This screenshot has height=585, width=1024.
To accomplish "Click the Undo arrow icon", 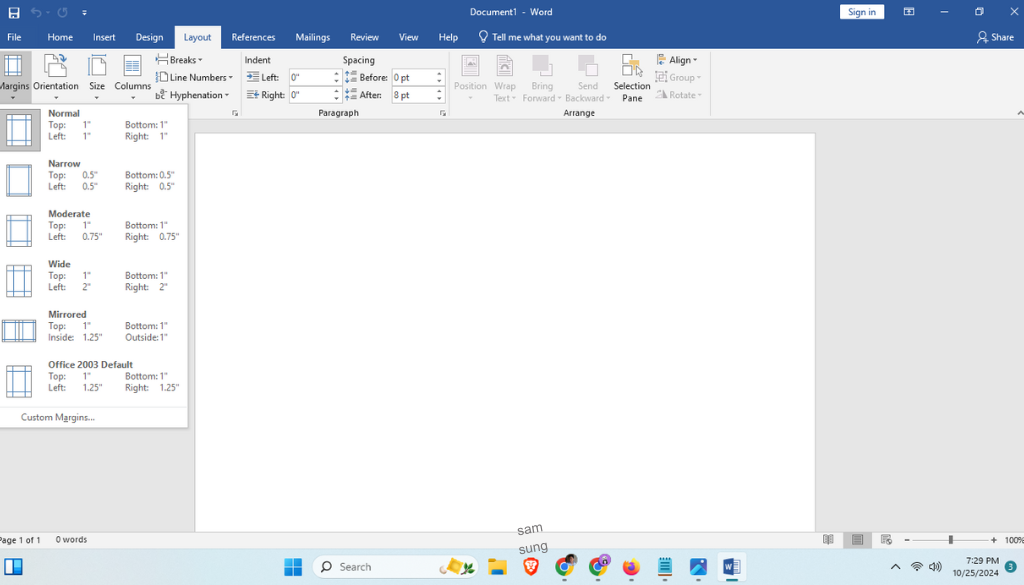I will tap(36, 12).
